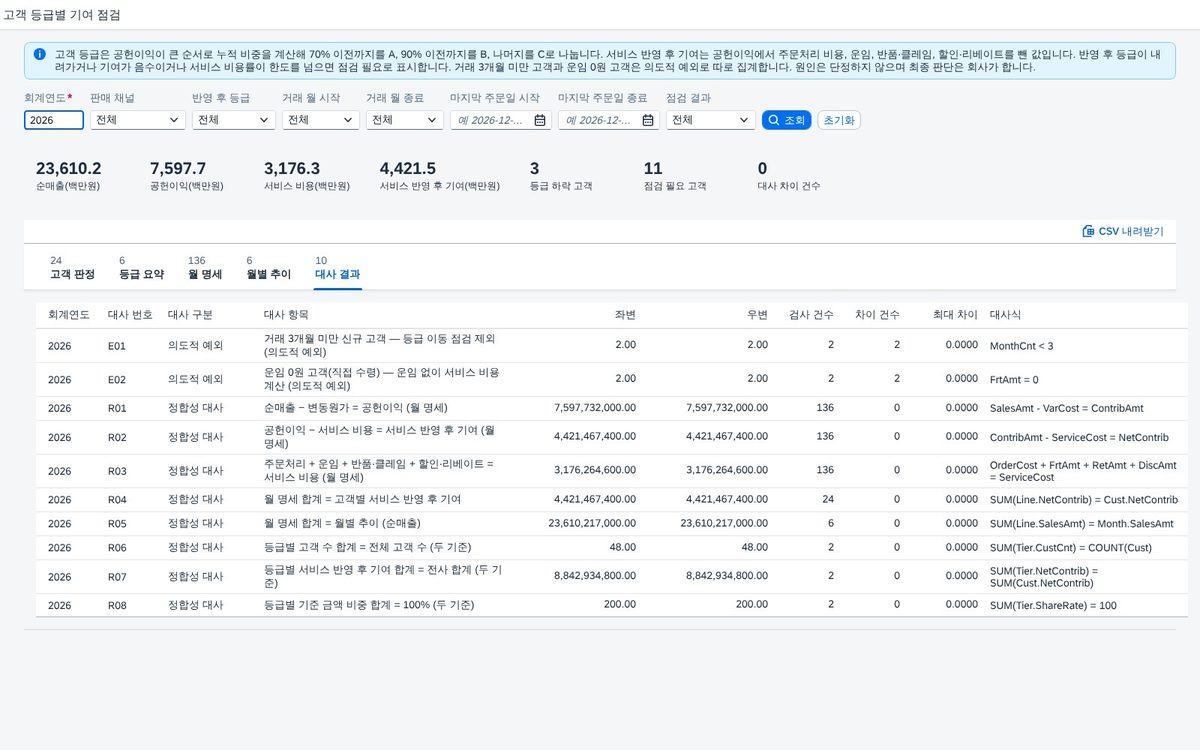The image size is (1200, 750).
Task: Click the formula 'FrtAmt = 0'
Action: [1014, 379]
